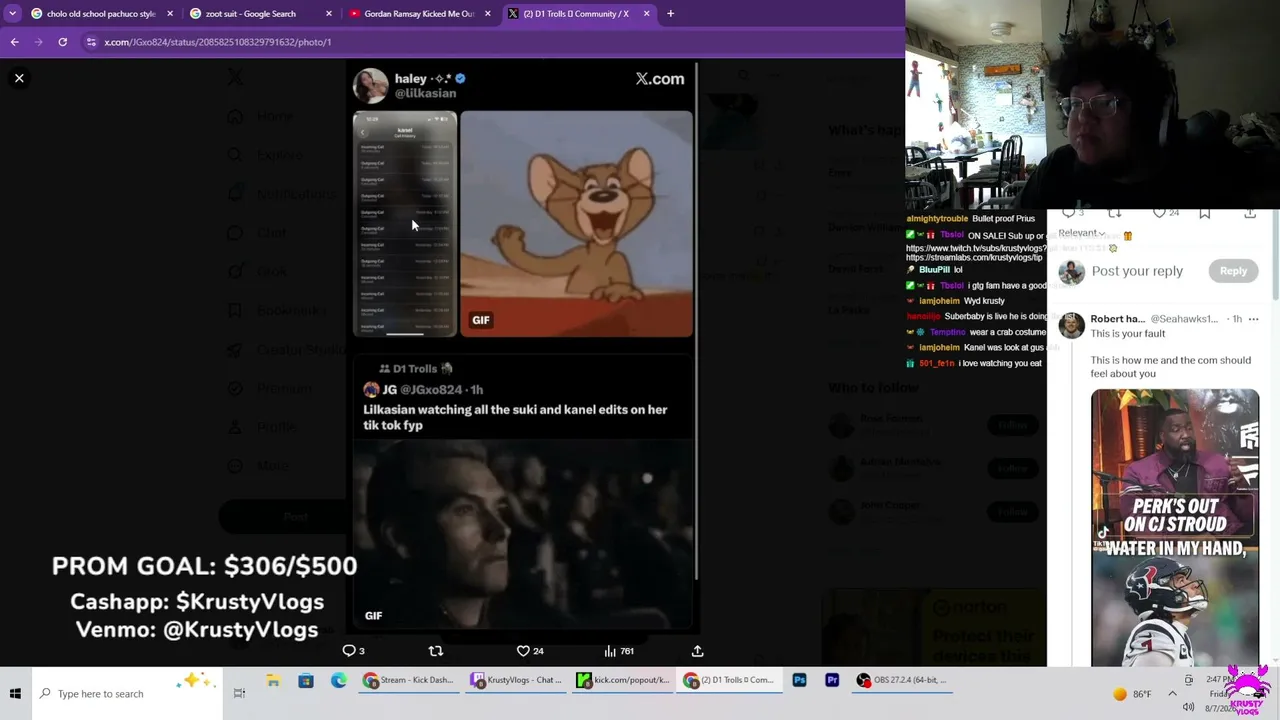Launch Microsoft Edge from the taskbar
Viewport: 1280px width, 720px height.
point(339,681)
